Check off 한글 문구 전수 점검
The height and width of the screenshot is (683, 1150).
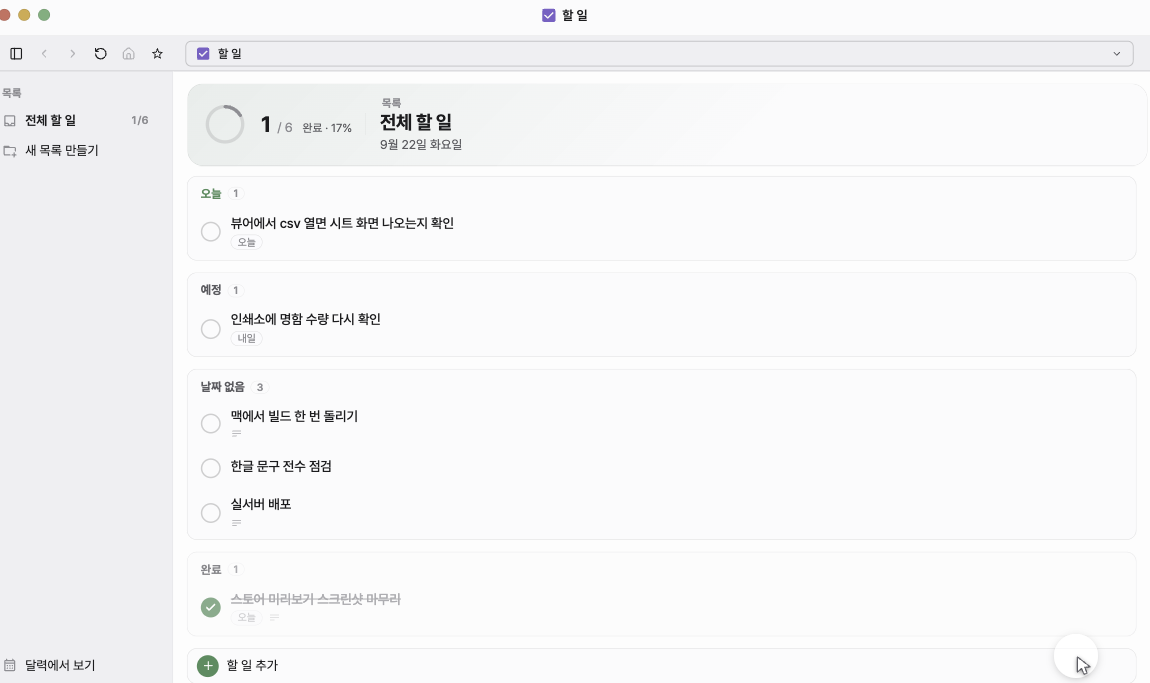click(210, 468)
